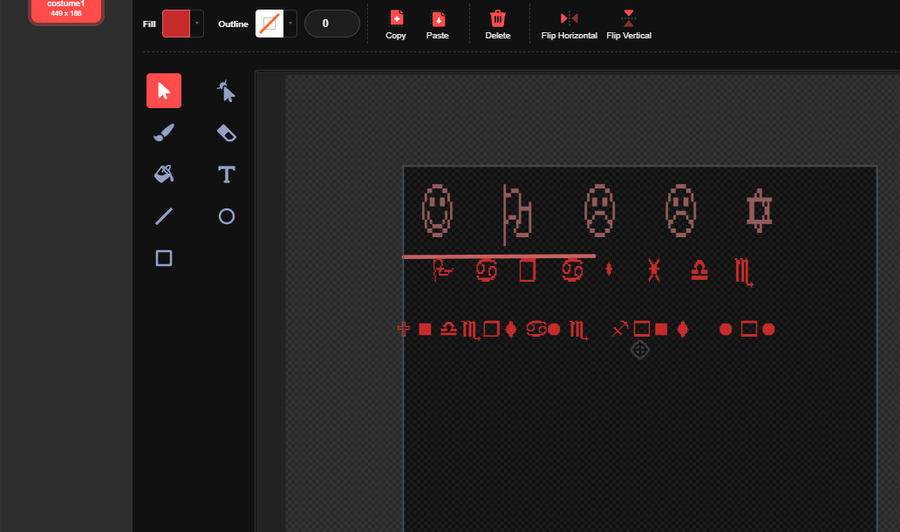Select the Line tool

164,216
